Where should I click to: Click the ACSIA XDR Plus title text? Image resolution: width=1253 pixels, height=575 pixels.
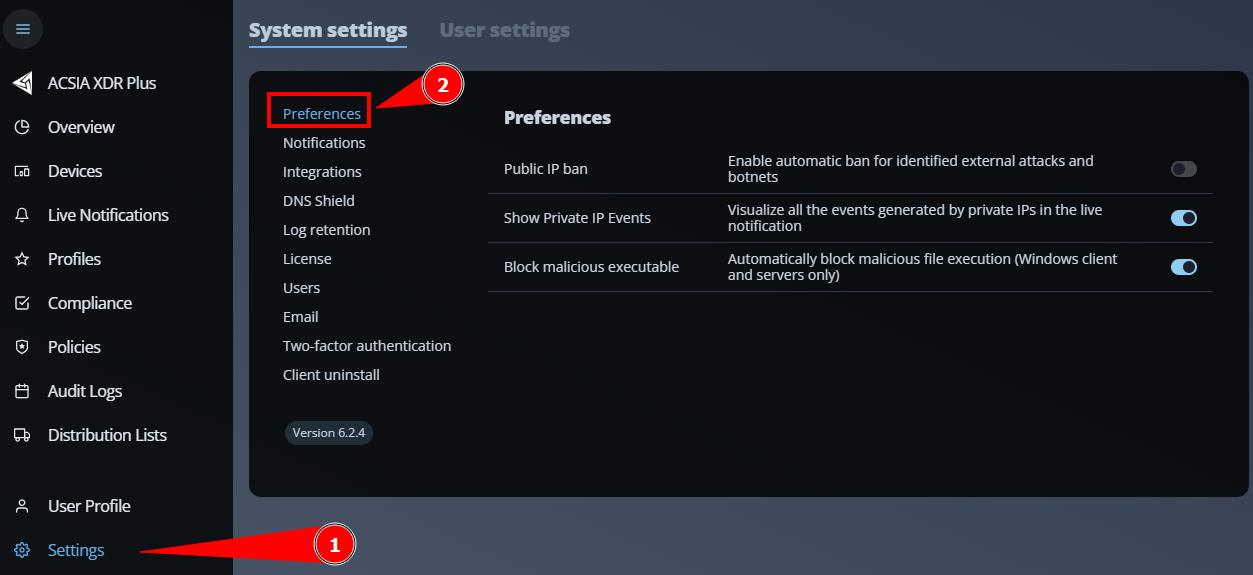point(102,83)
